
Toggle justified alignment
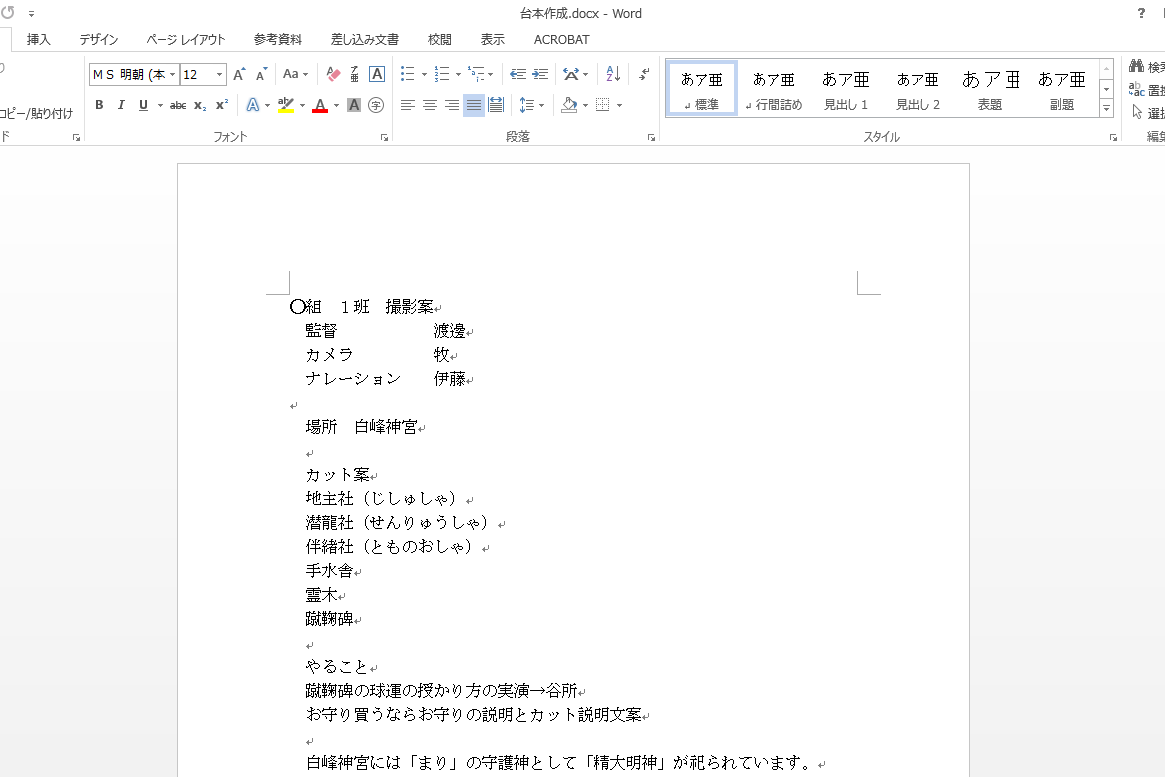pos(474,105)
